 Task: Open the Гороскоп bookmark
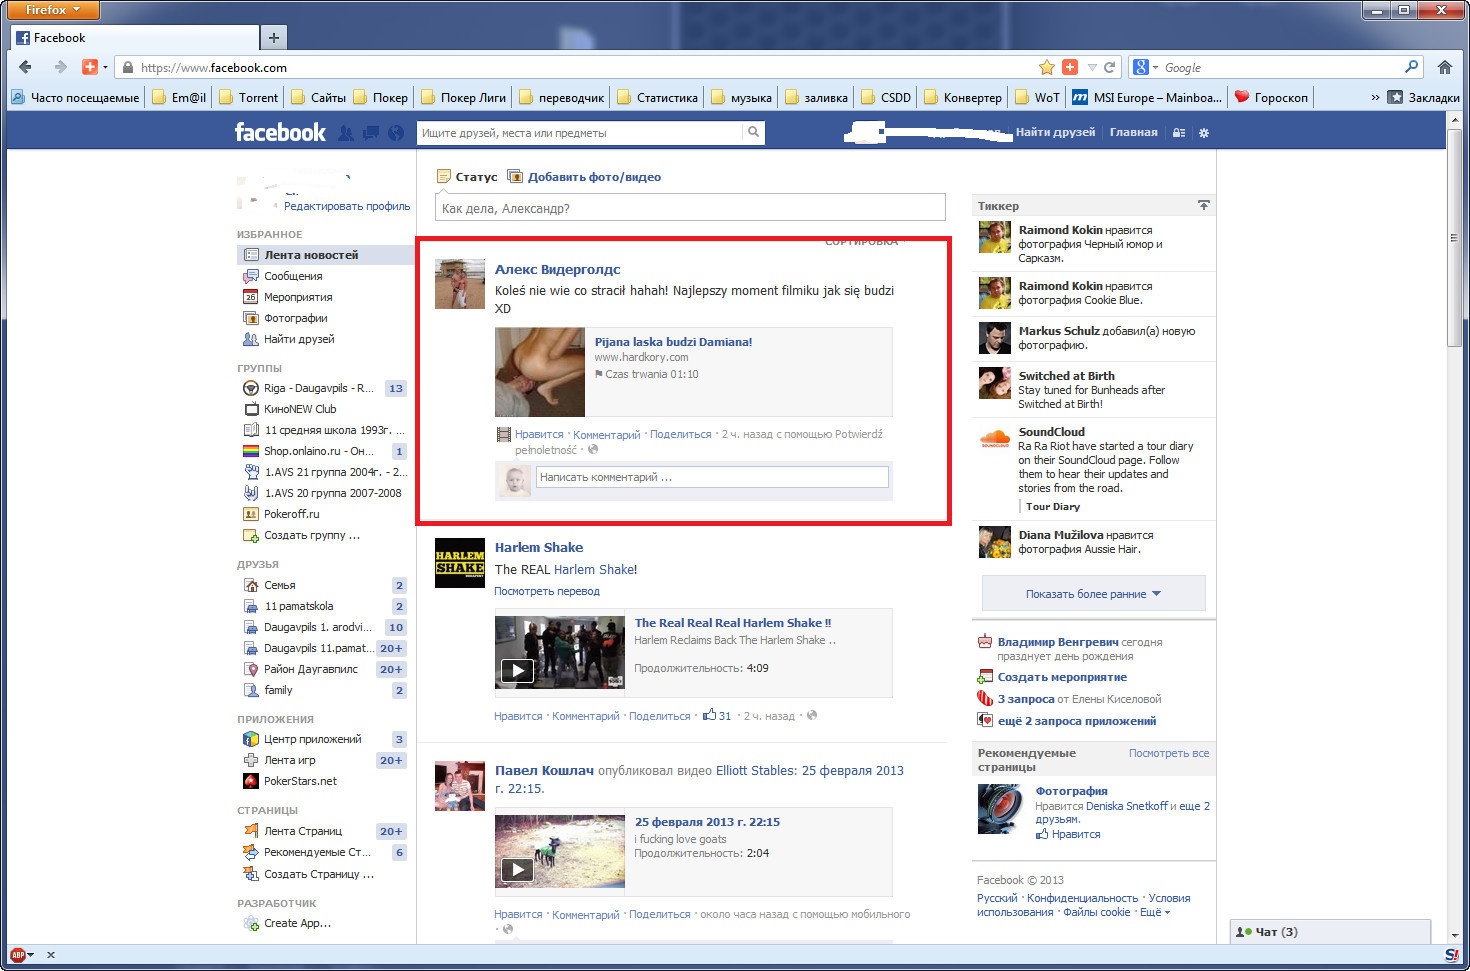(x=1271, y=97)
